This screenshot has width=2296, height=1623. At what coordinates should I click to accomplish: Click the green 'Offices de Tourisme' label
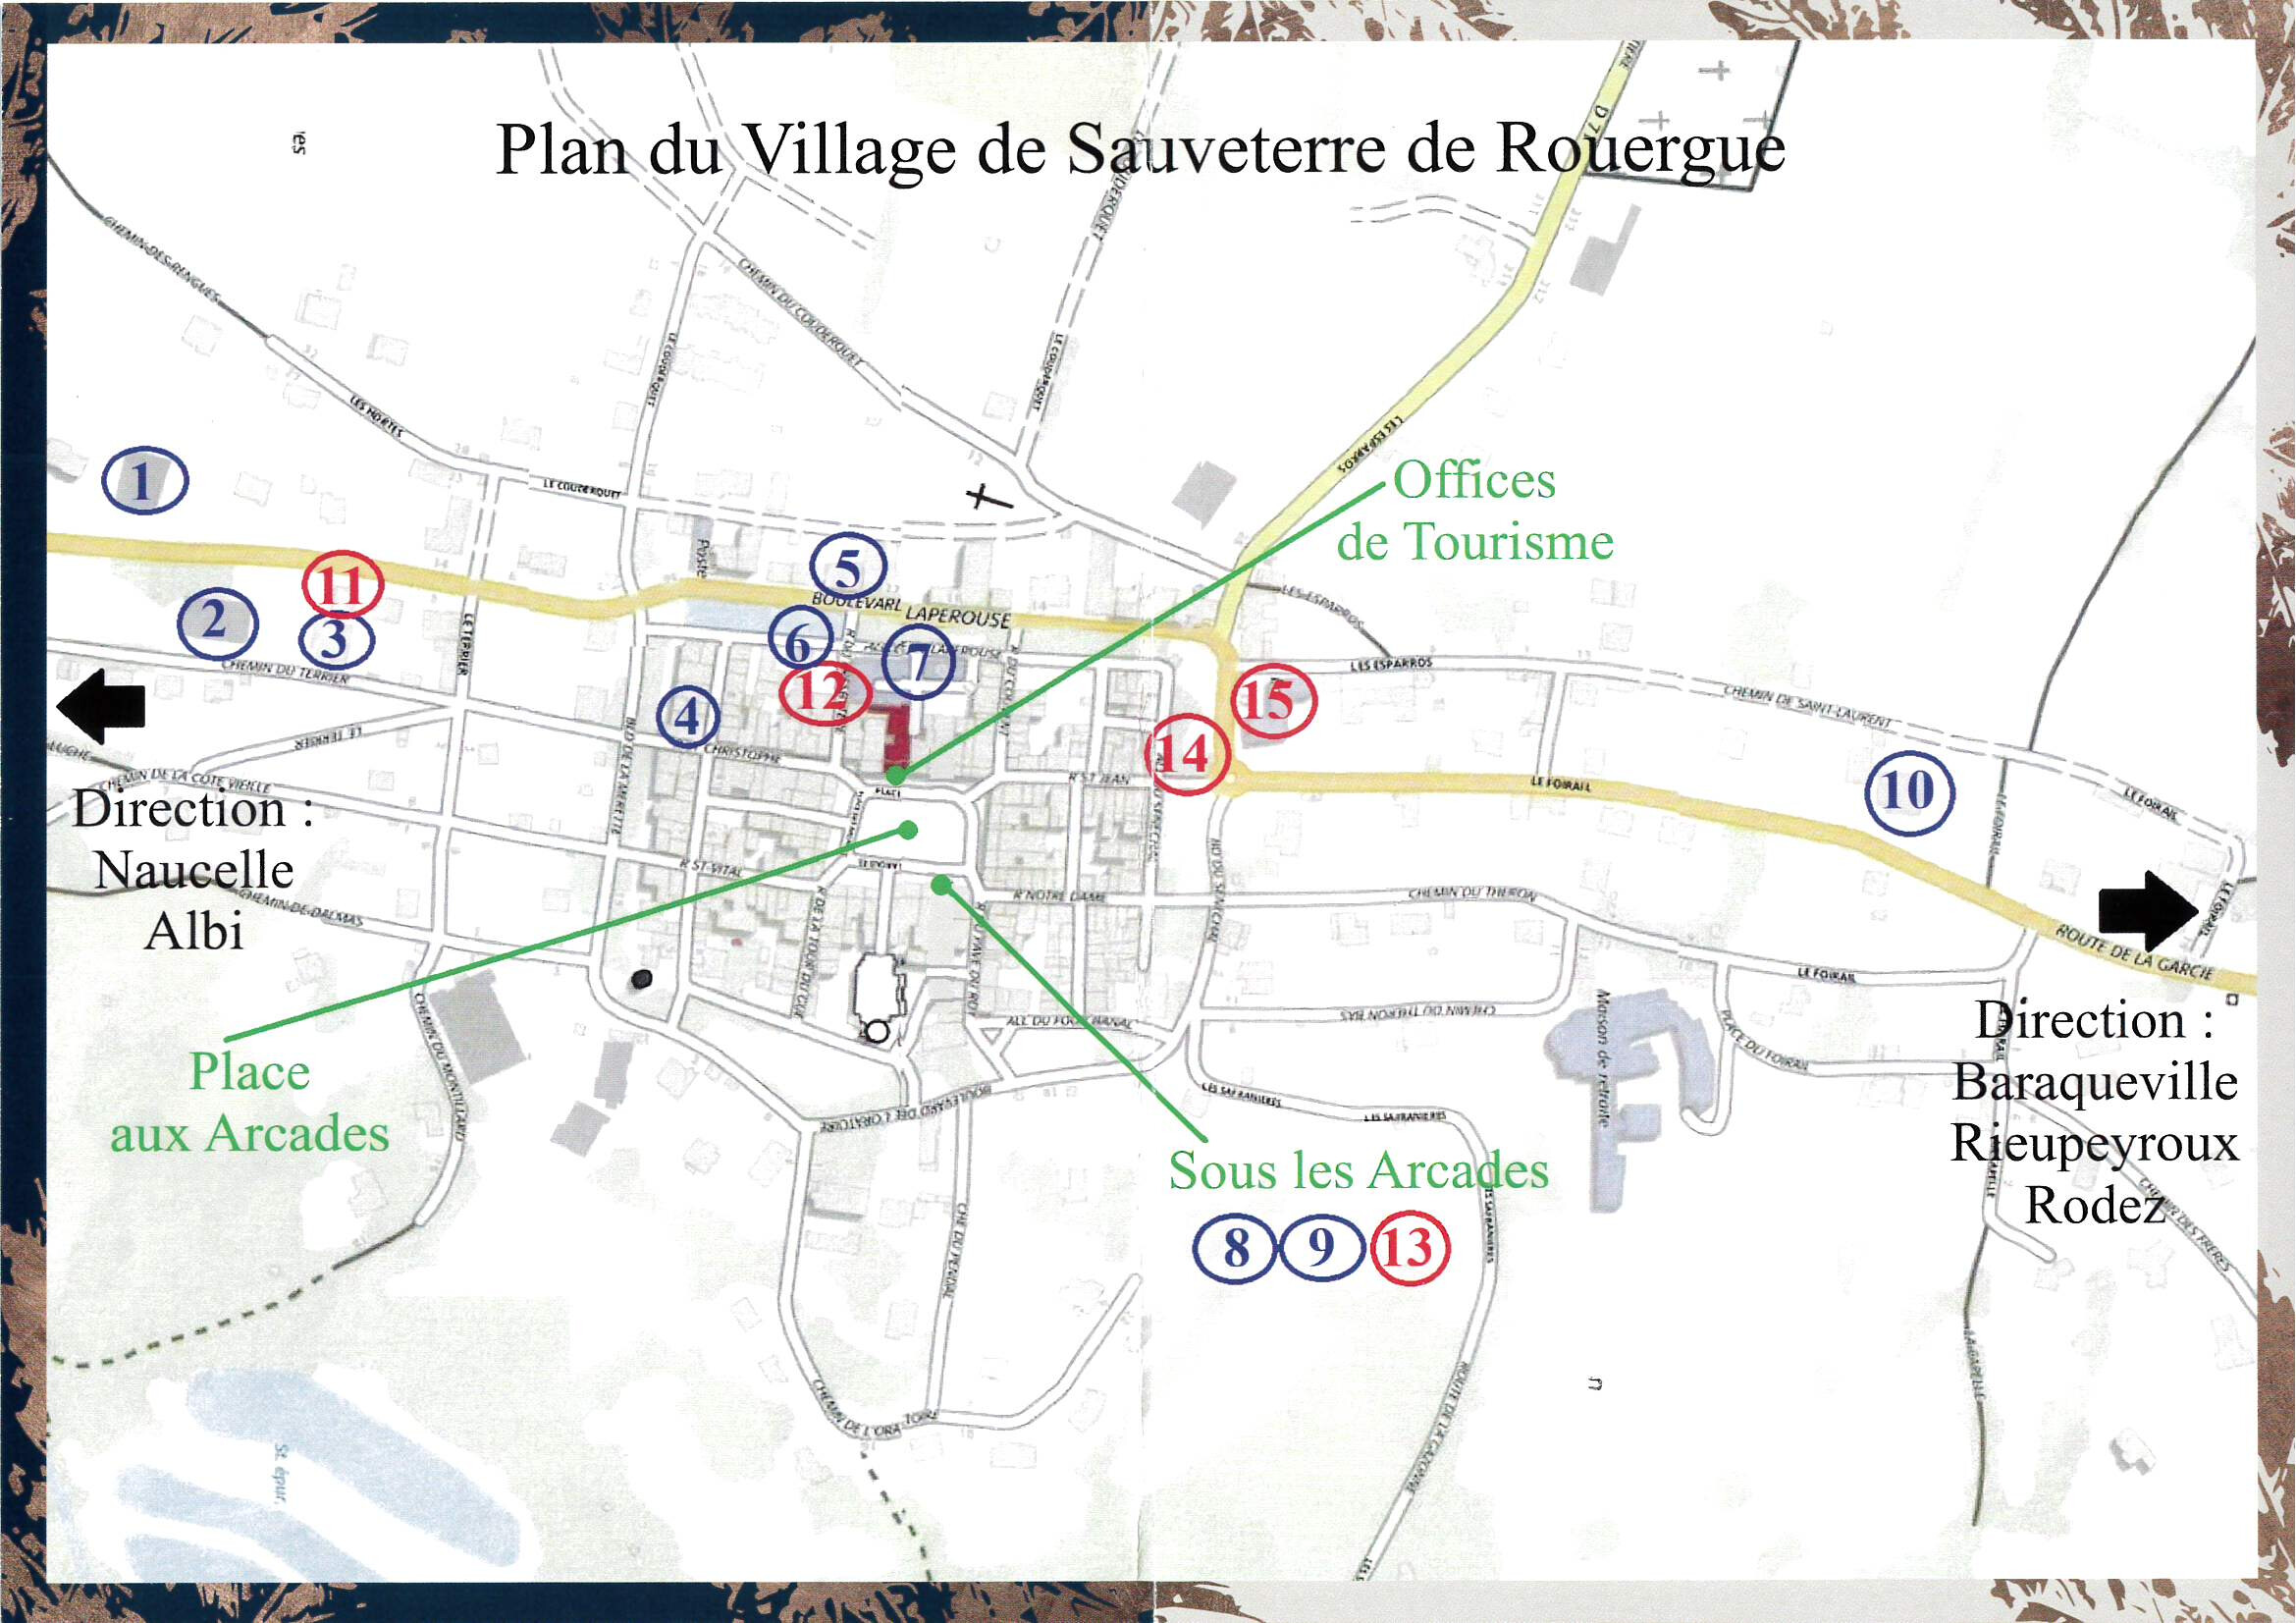1475,511
